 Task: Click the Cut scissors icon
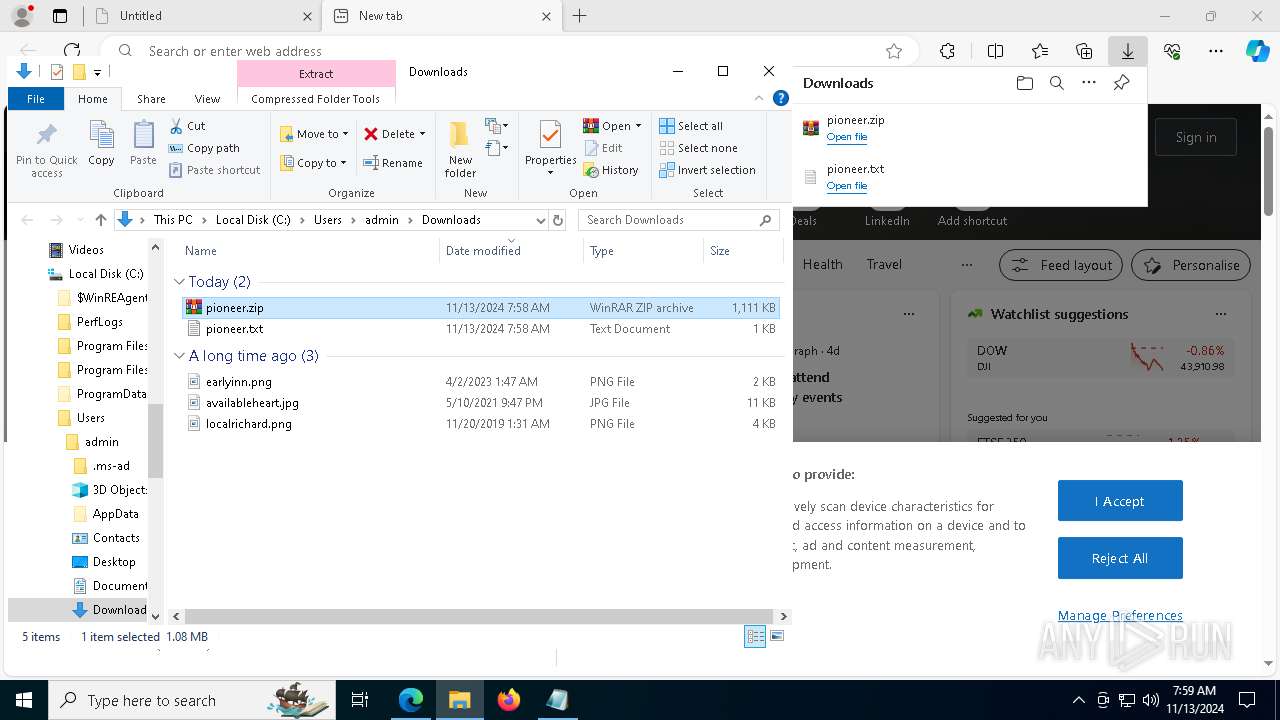tap(176, 126)
